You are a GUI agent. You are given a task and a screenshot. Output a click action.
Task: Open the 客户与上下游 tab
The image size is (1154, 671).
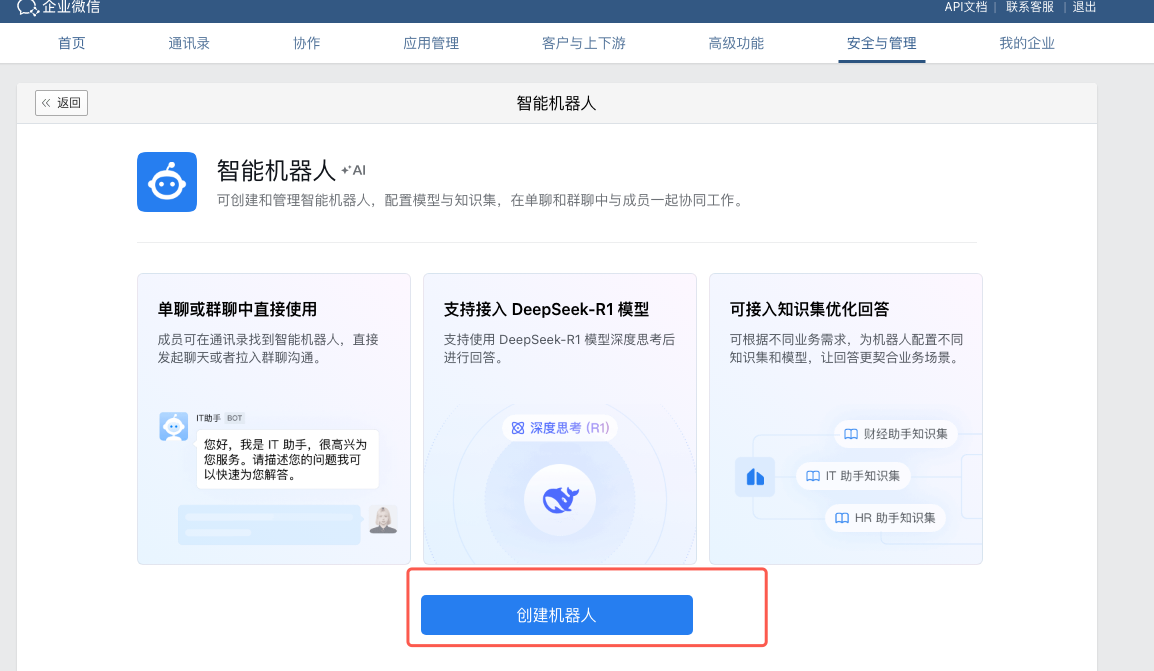click(584, 43)
